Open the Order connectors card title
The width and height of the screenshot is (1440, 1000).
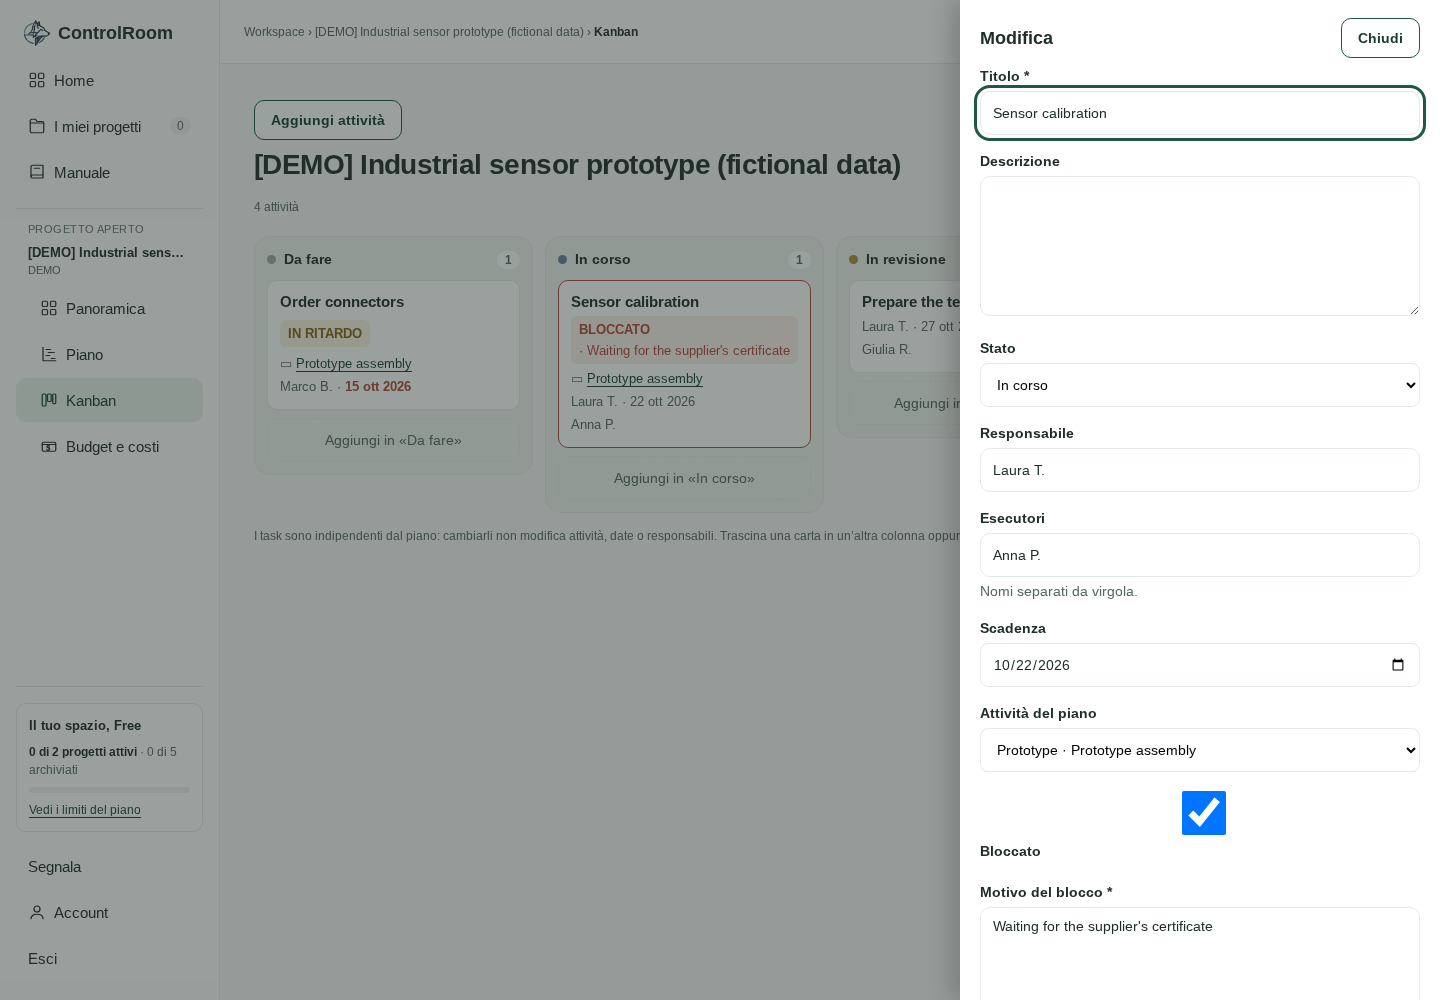coord(342,302)
